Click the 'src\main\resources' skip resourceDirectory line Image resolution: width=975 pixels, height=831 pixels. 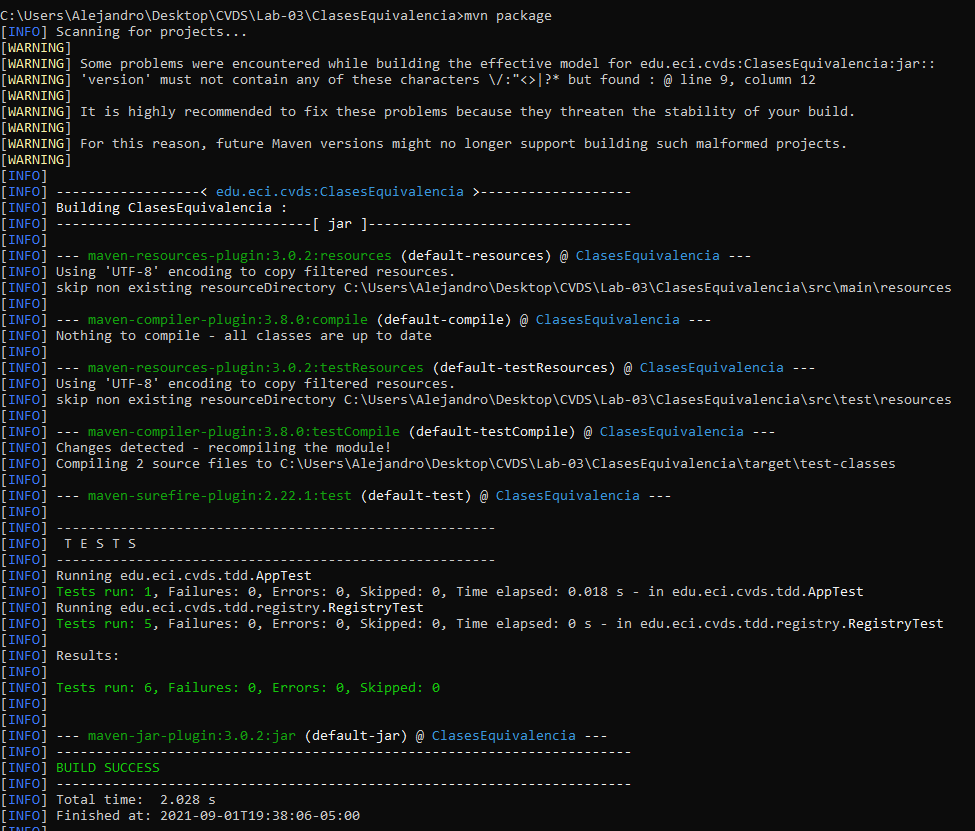pyautogui.click(x=504, y=287)
